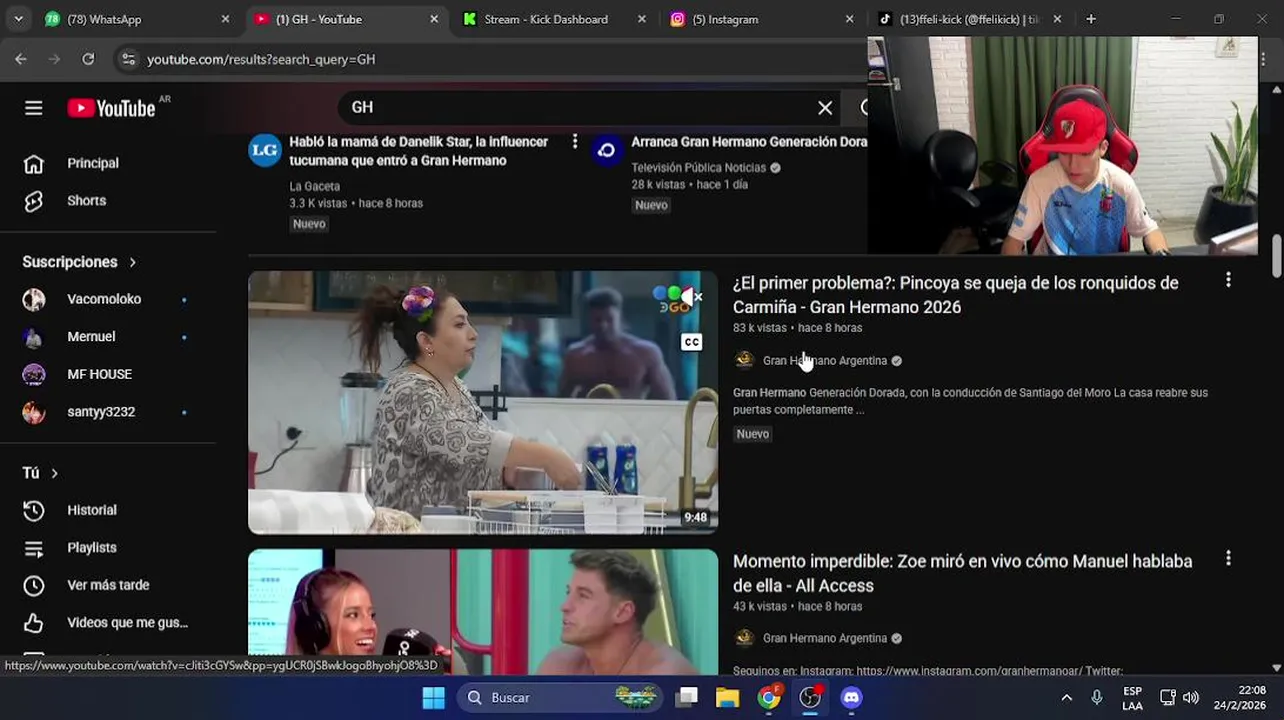Reload the page with refresh icon

[88, 59]
